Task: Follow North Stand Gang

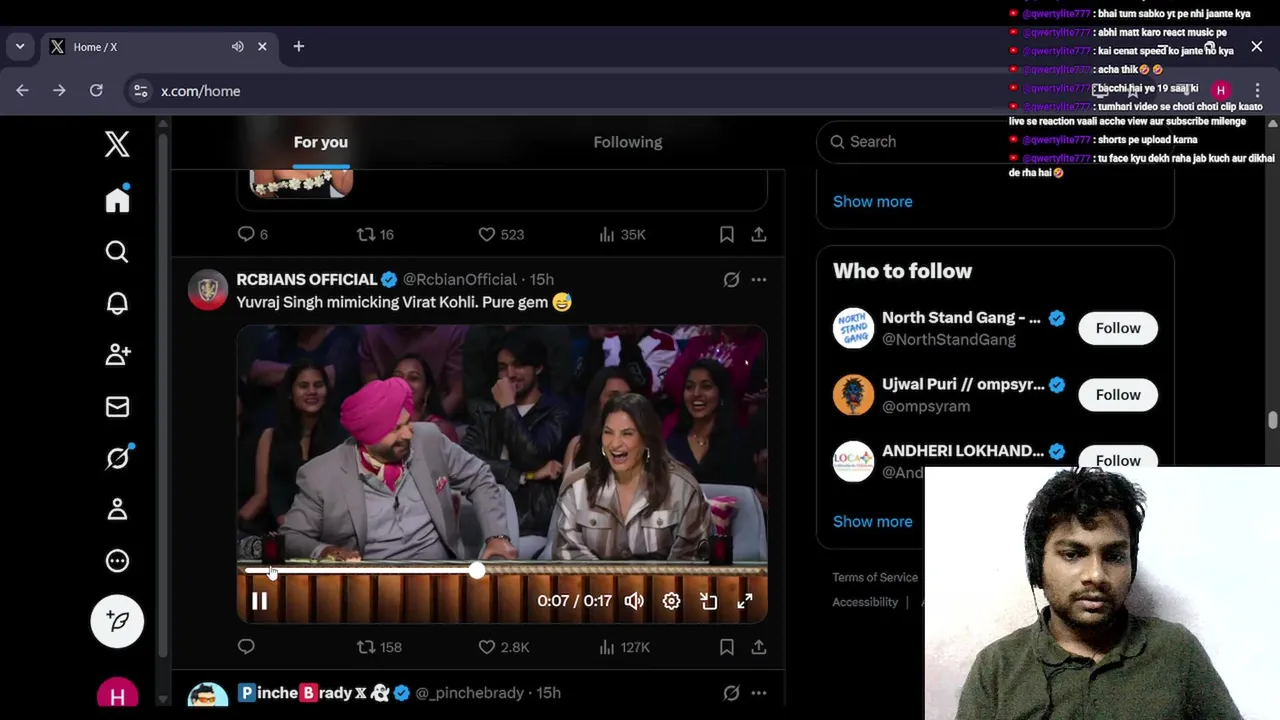Action: 1118,328
